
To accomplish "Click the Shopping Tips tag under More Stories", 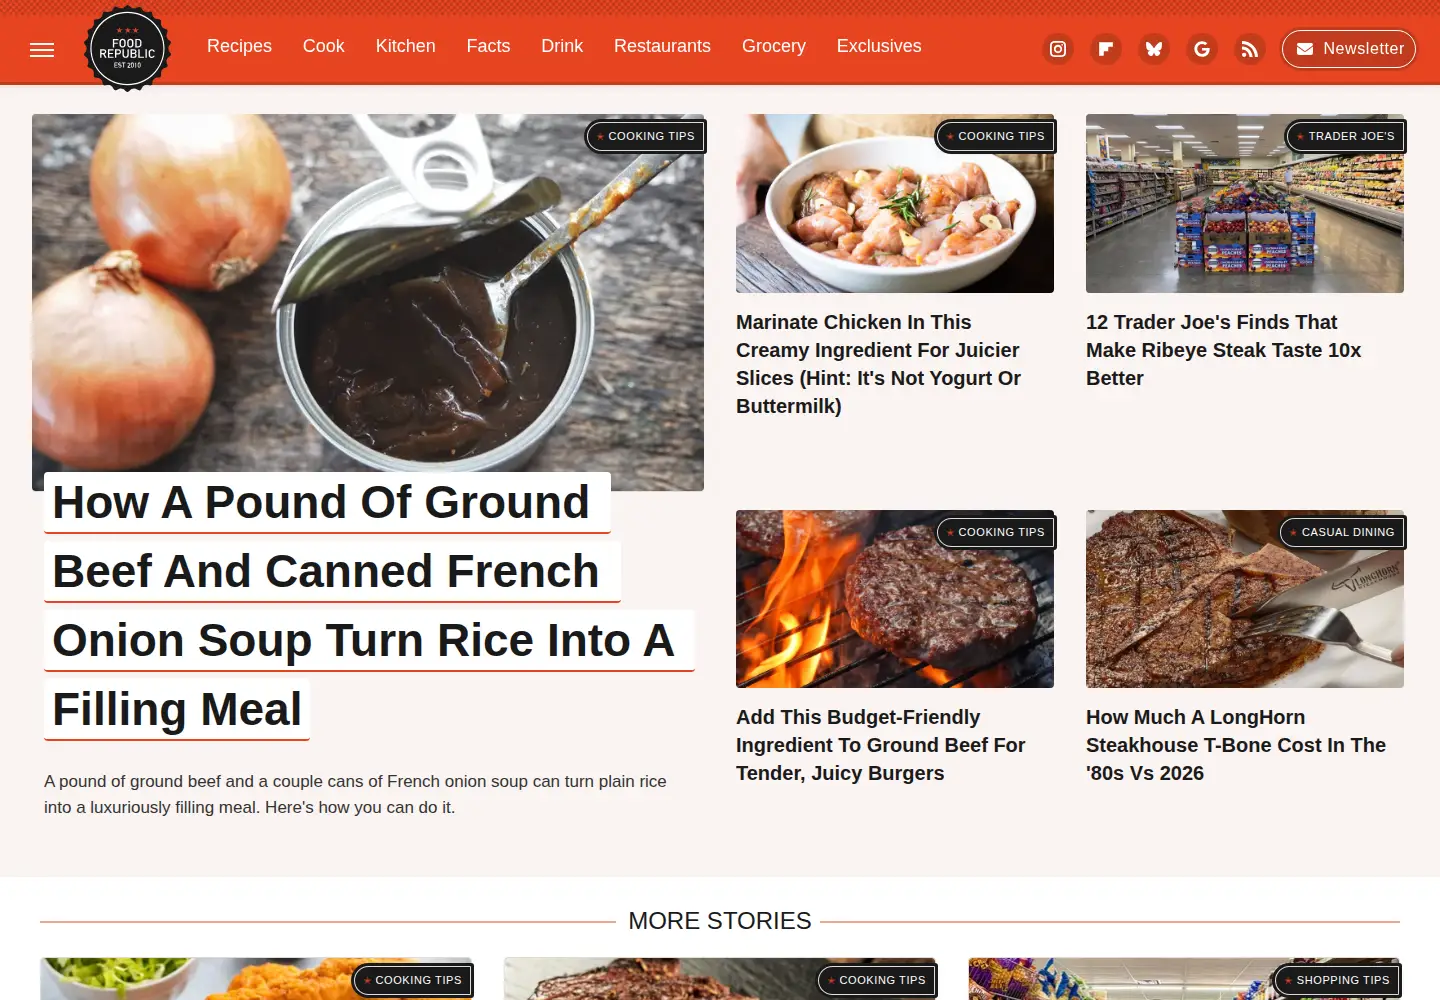I will (x=1338, y=980).
